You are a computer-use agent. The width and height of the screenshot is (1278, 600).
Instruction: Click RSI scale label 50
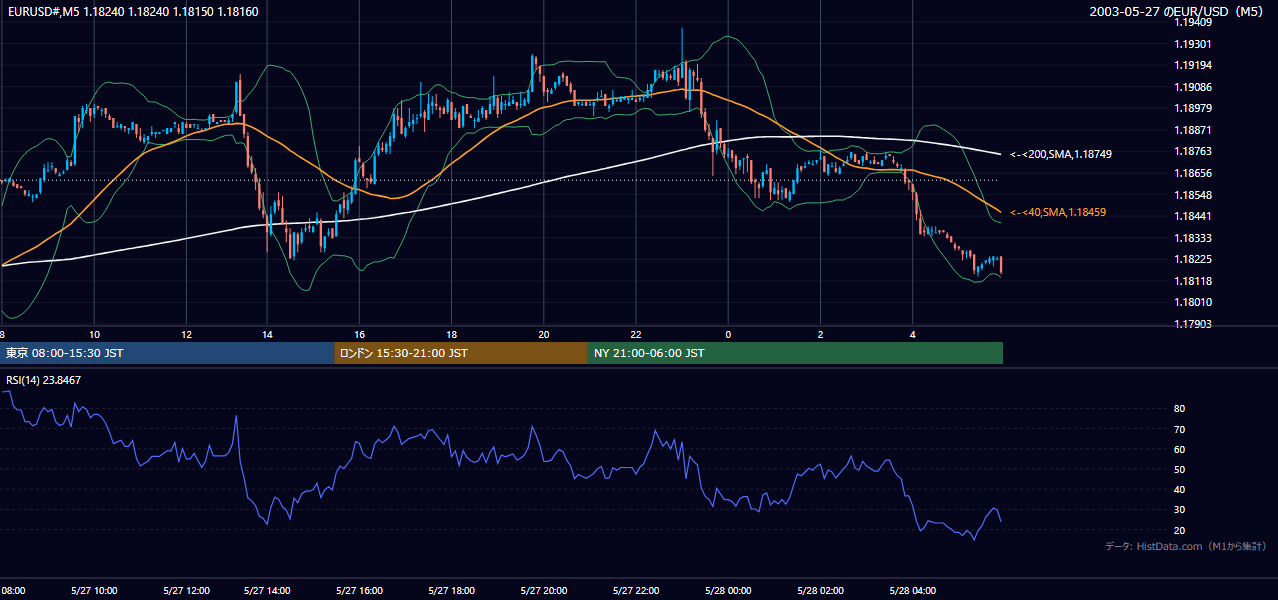1180,469
